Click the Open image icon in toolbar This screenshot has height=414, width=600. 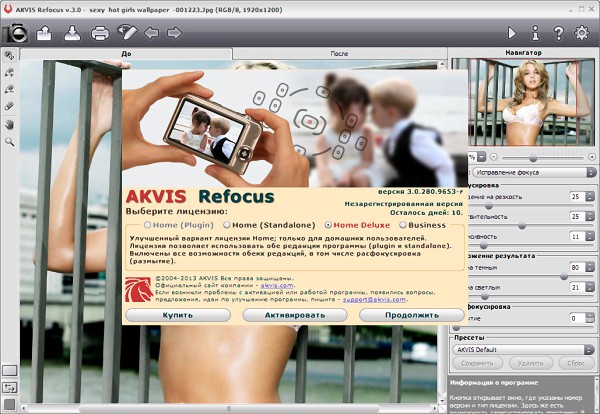pyautogui.click(x=44, y=33)
